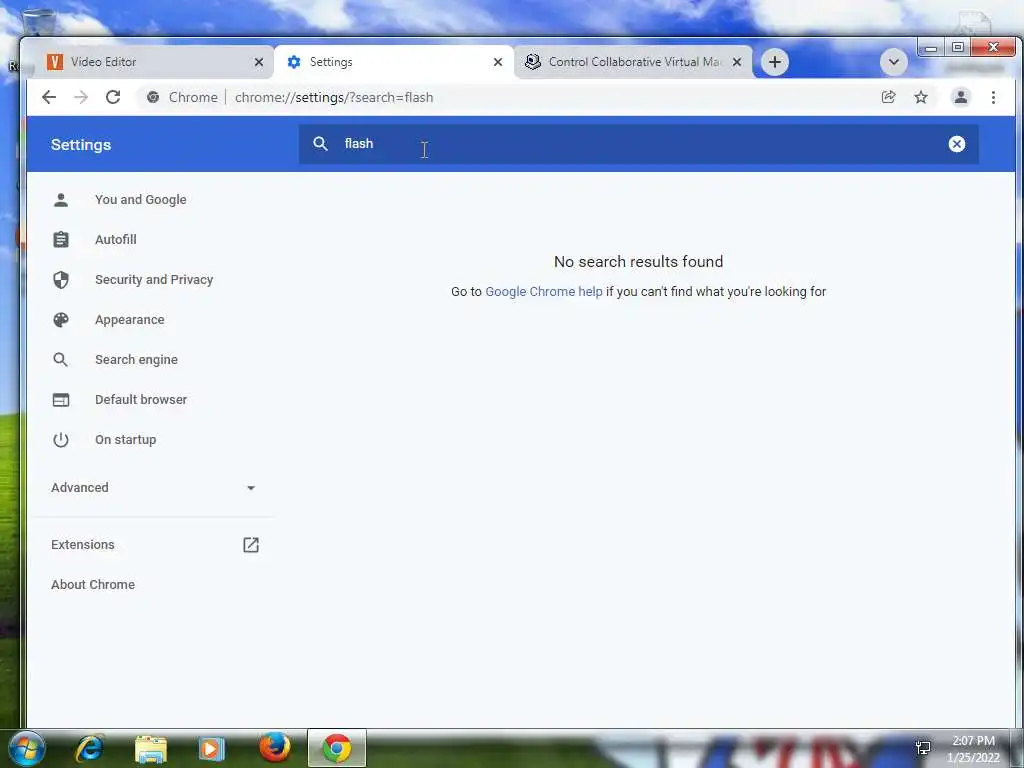Screen dimensions: 1024x768
Task: Open the taskbar clock showing 2:07 PM
Action: [x=973, y=749]
